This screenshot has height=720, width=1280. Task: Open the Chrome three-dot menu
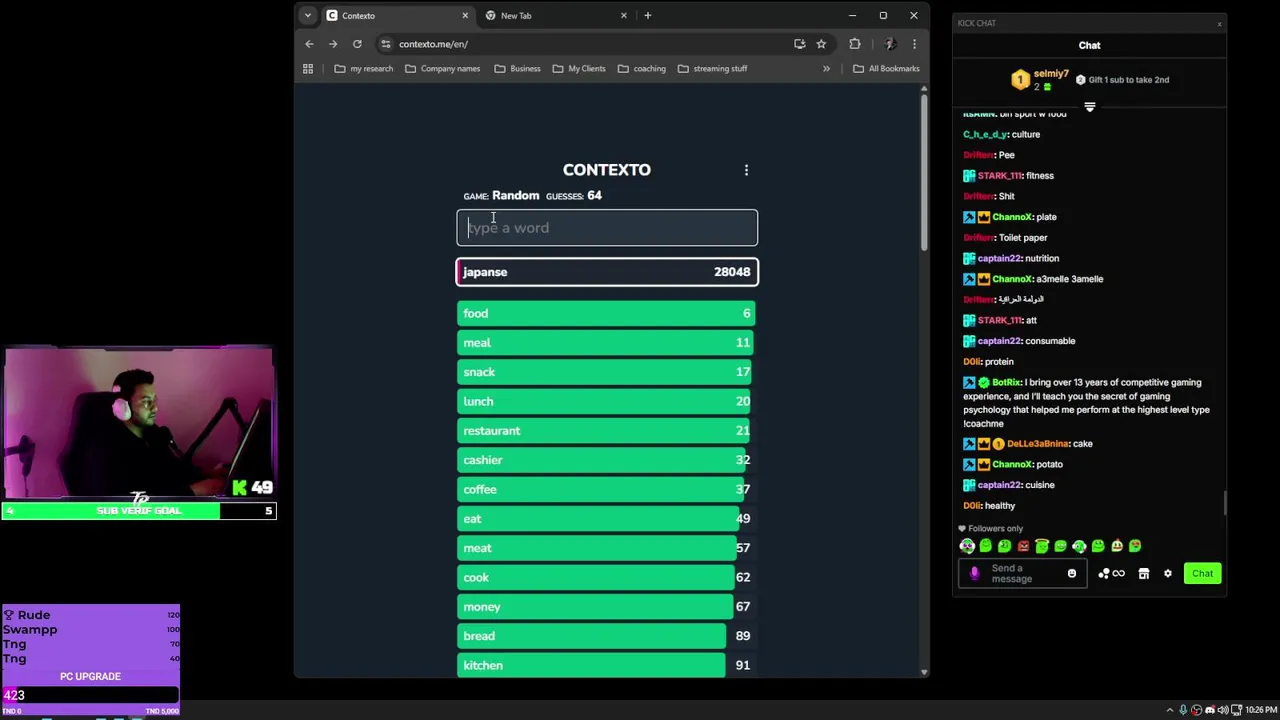(x=913, y=44)
